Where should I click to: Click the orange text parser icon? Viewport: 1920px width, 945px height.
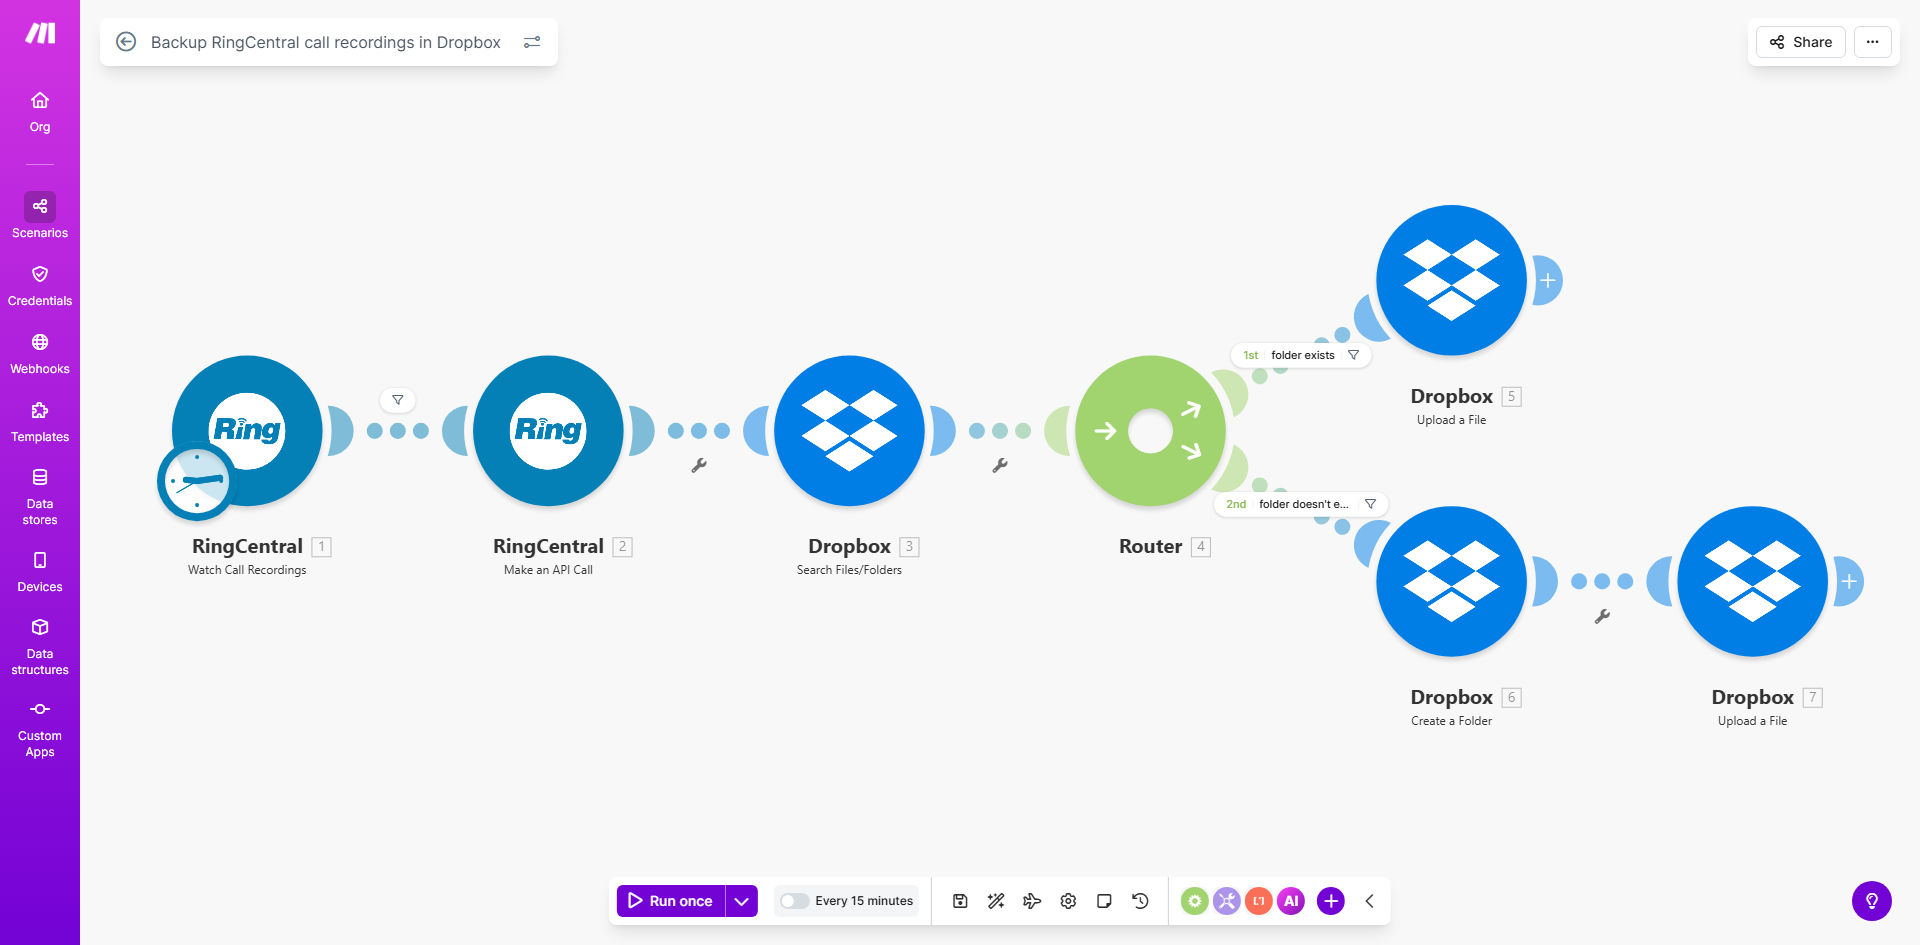pos(1258,901)
